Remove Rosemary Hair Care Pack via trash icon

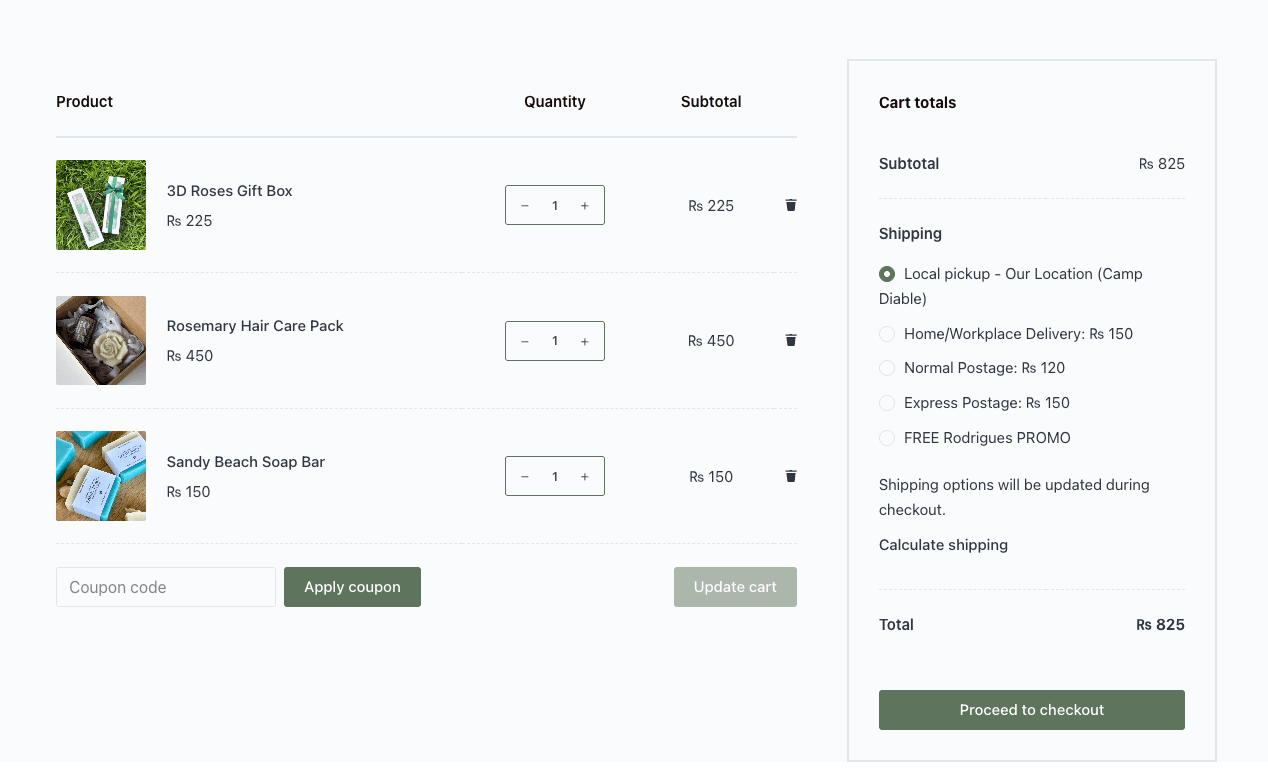click(791, 340)
